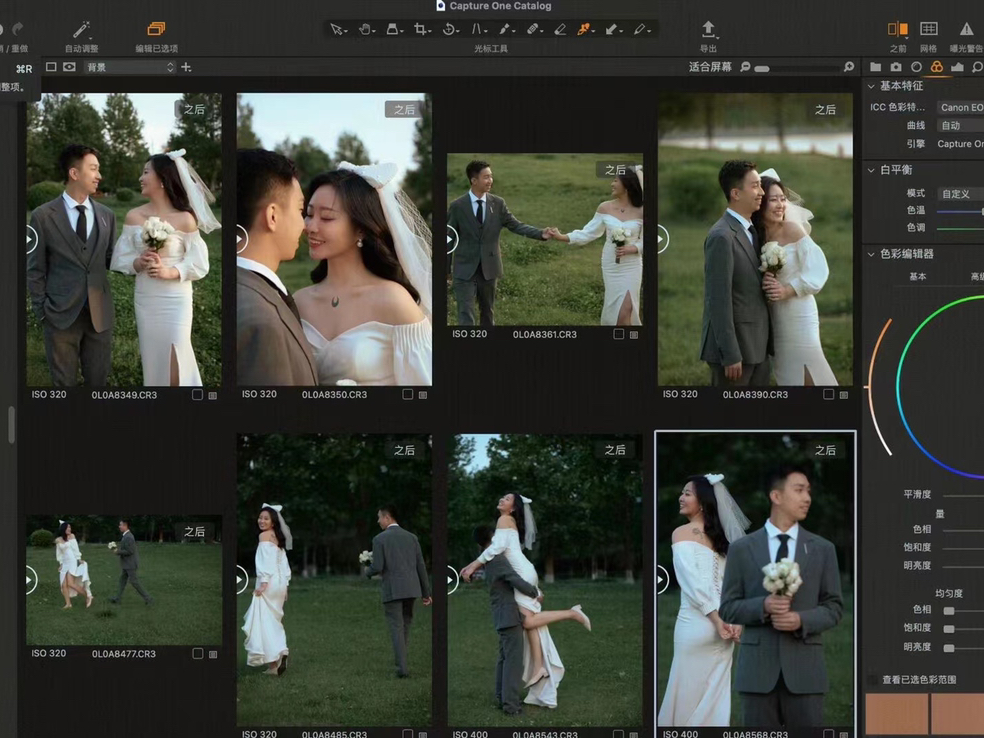Toggle the 之前 (before) comparison icon
Image resolution: width=984 pixels, height=738 pixels.
[x=897, y=29]
